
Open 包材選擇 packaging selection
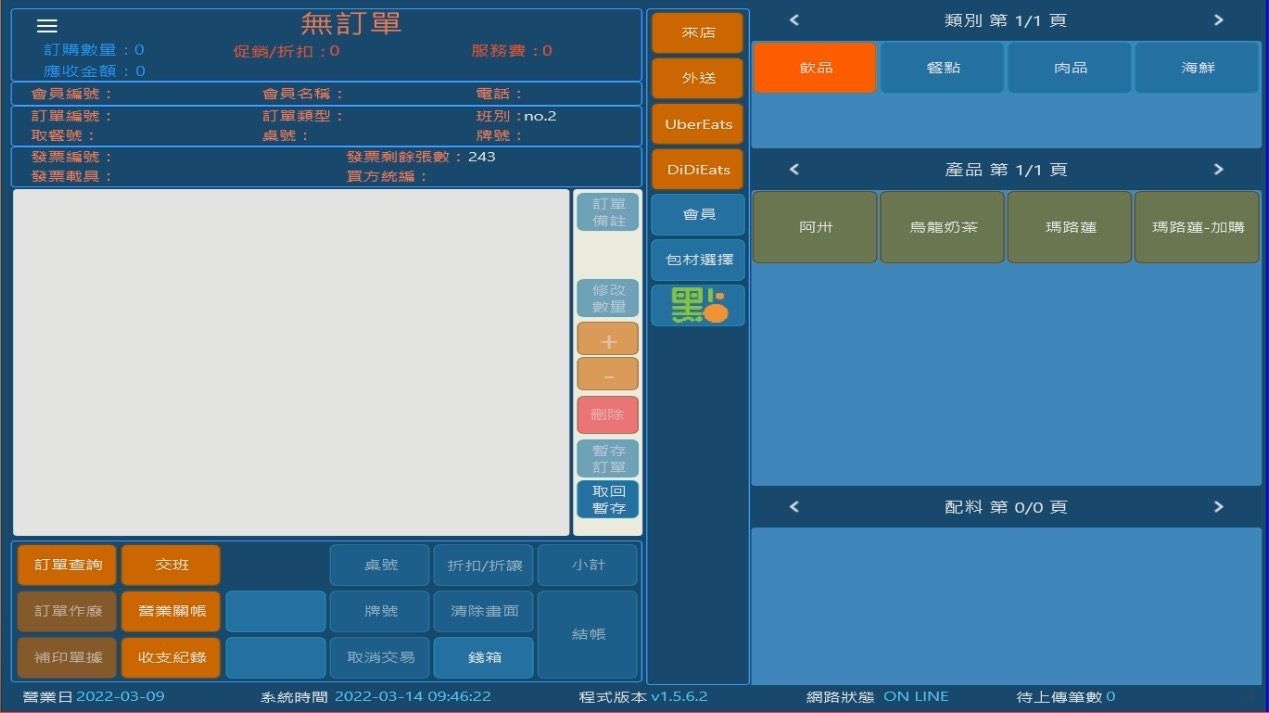[x=696, y=260]
